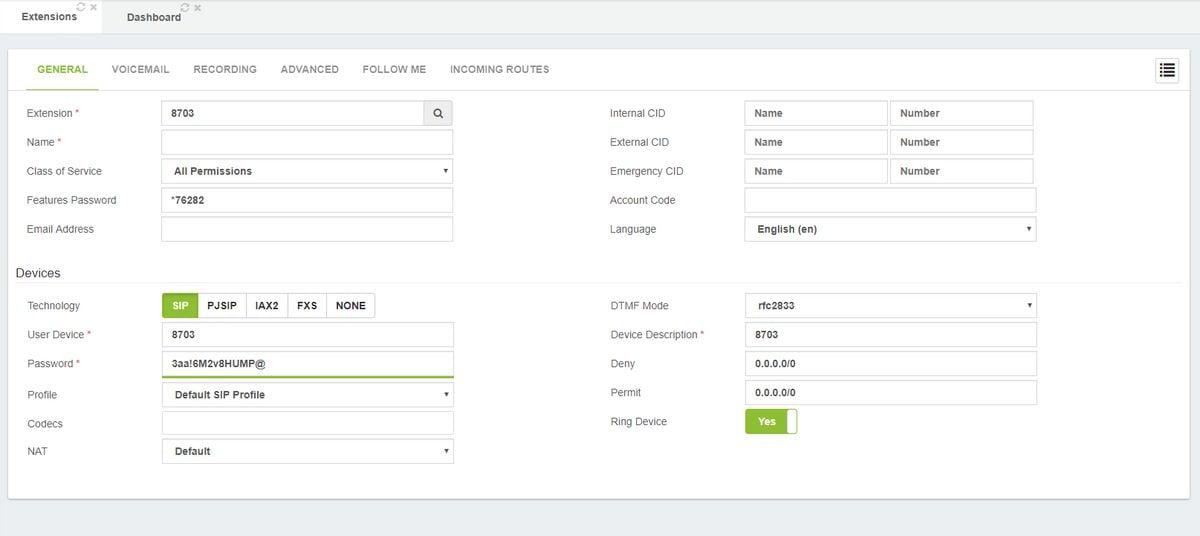
Task: Click the Codecs field
Action: (x=308, y=423)
